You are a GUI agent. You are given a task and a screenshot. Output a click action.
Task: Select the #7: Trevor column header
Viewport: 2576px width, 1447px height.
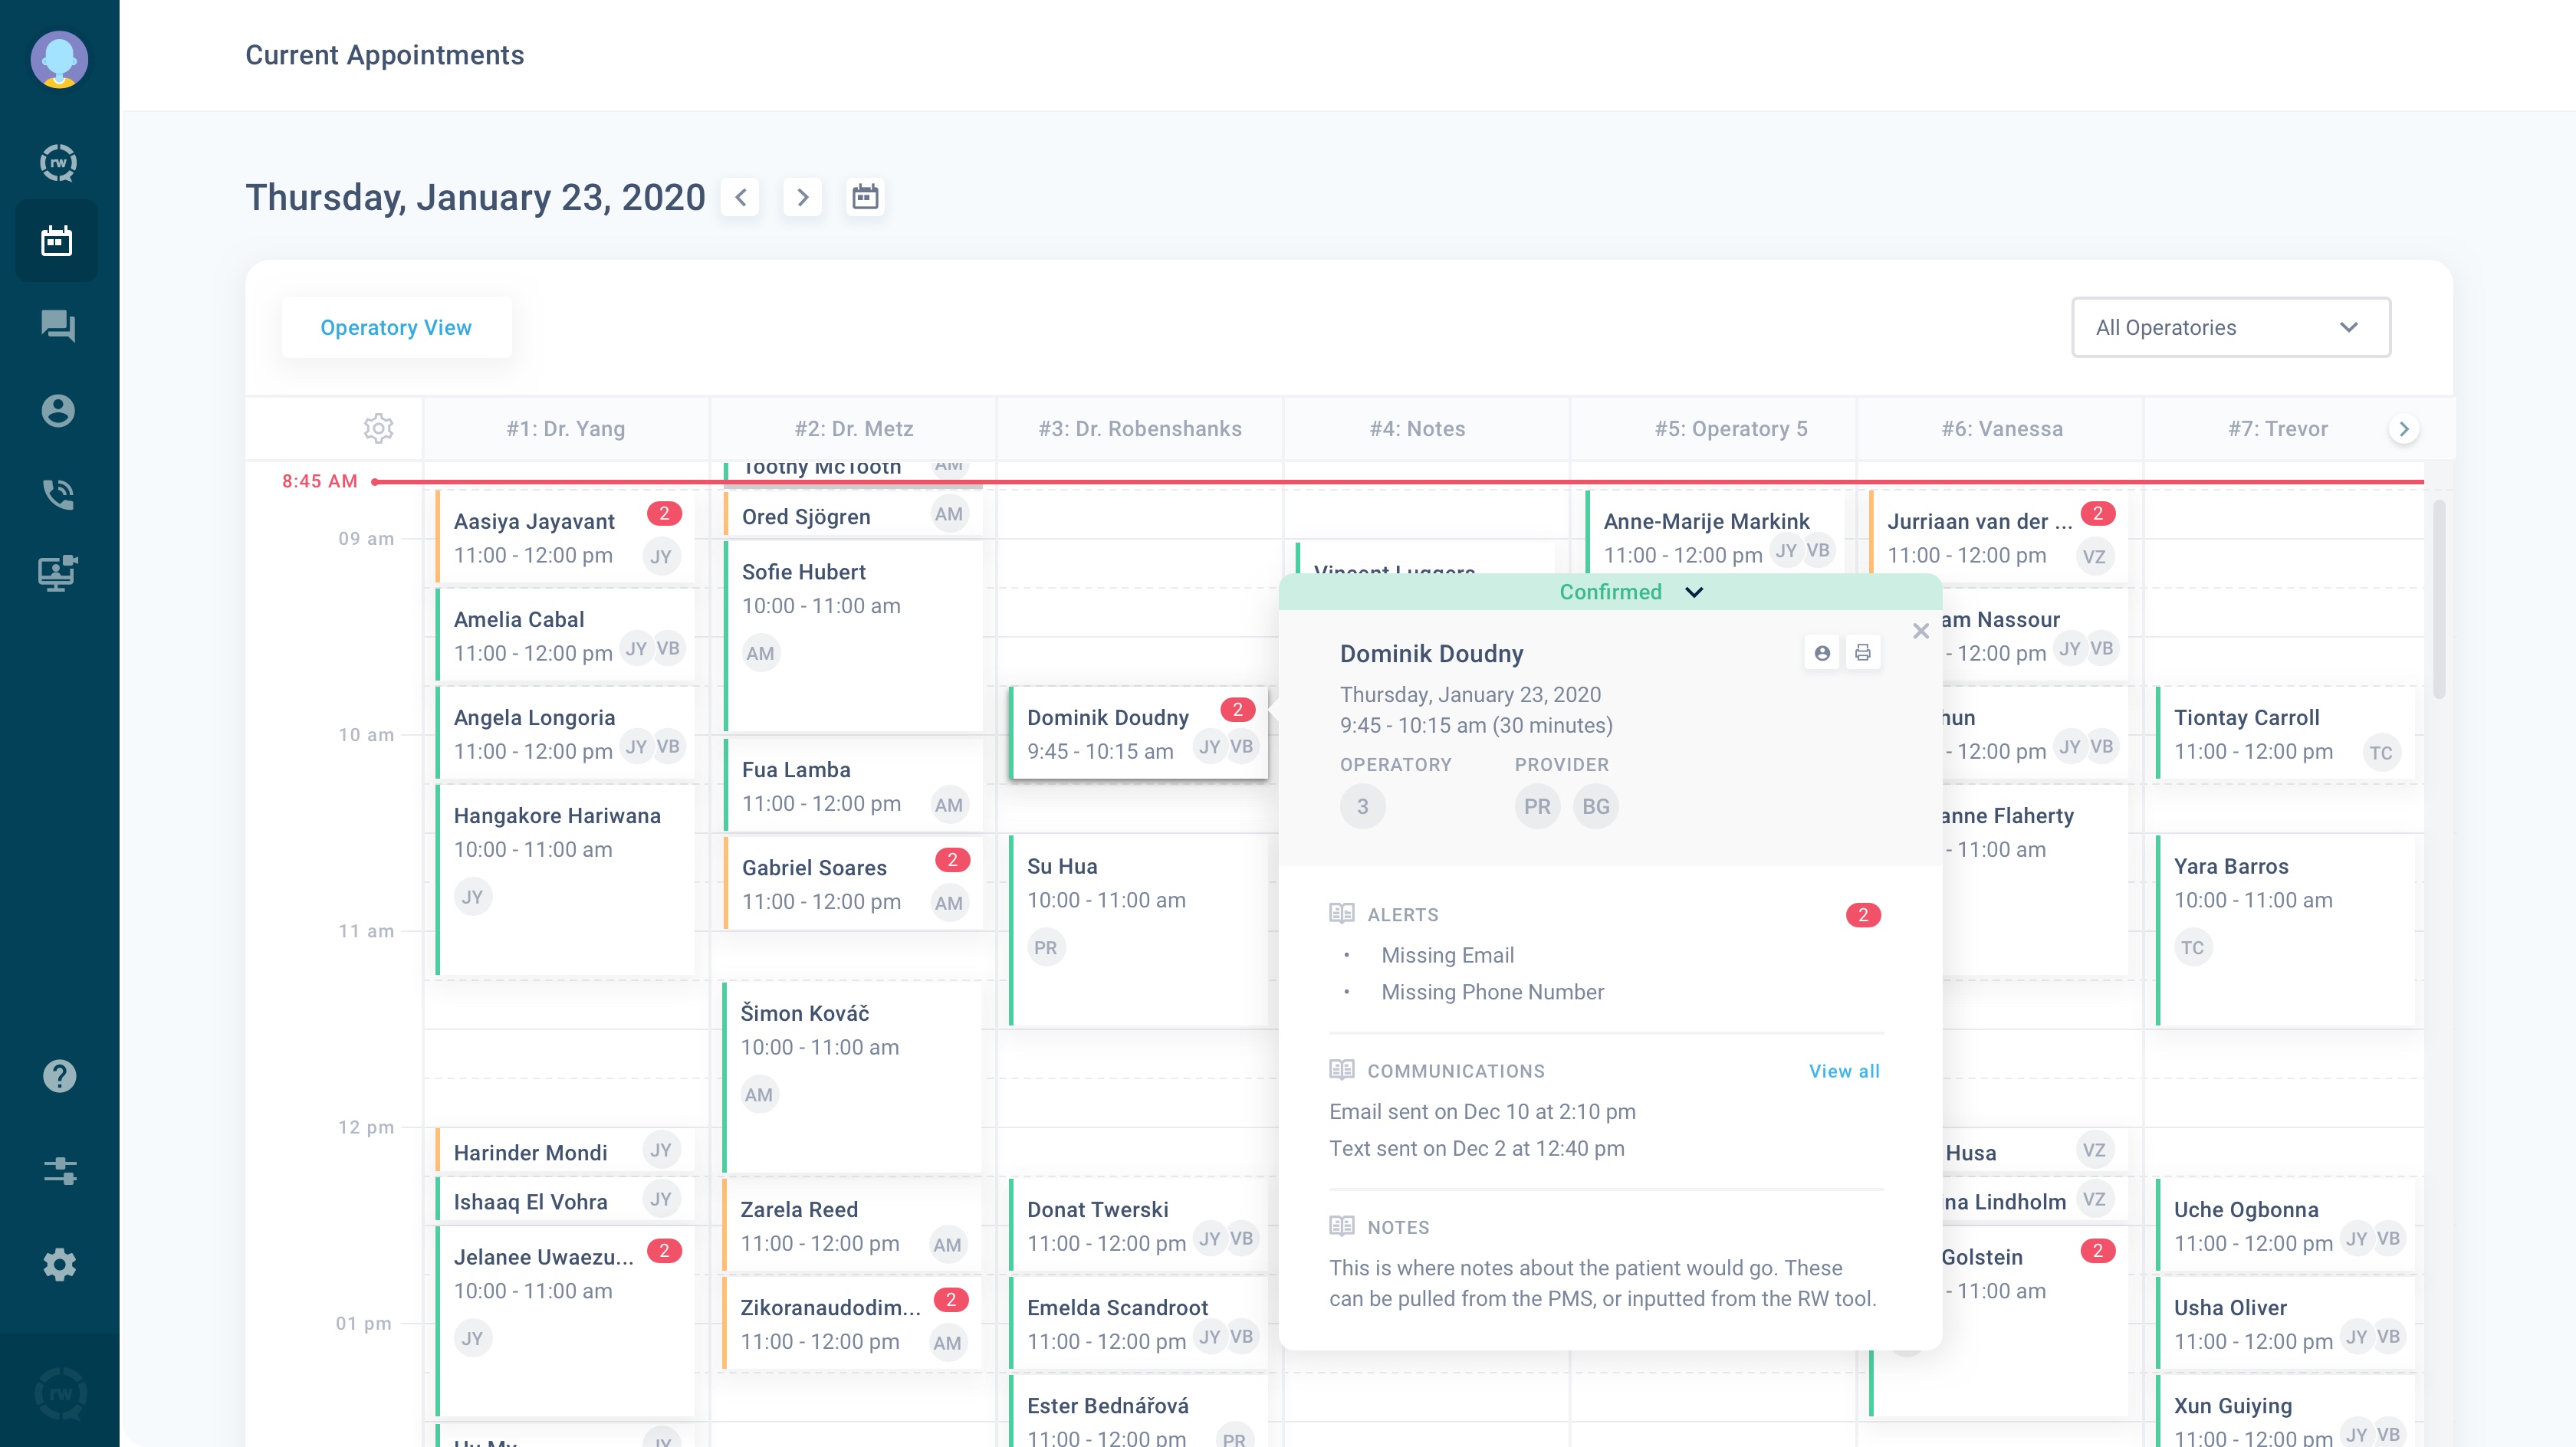click(2278, 428)
